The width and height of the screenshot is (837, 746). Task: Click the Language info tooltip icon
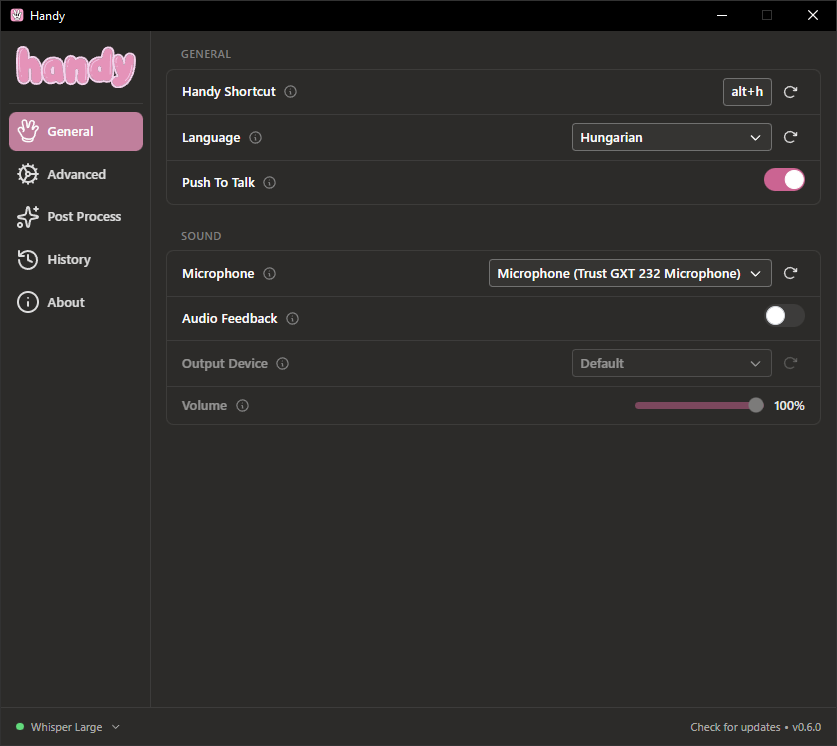254,137
